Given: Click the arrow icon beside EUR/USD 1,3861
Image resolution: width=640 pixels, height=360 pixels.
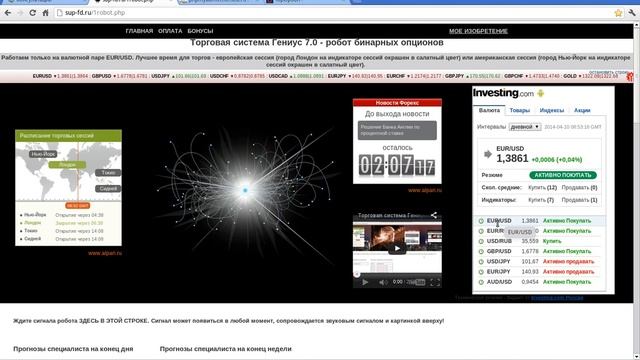Looking at the screenshot, I should [x=487, y=154].
